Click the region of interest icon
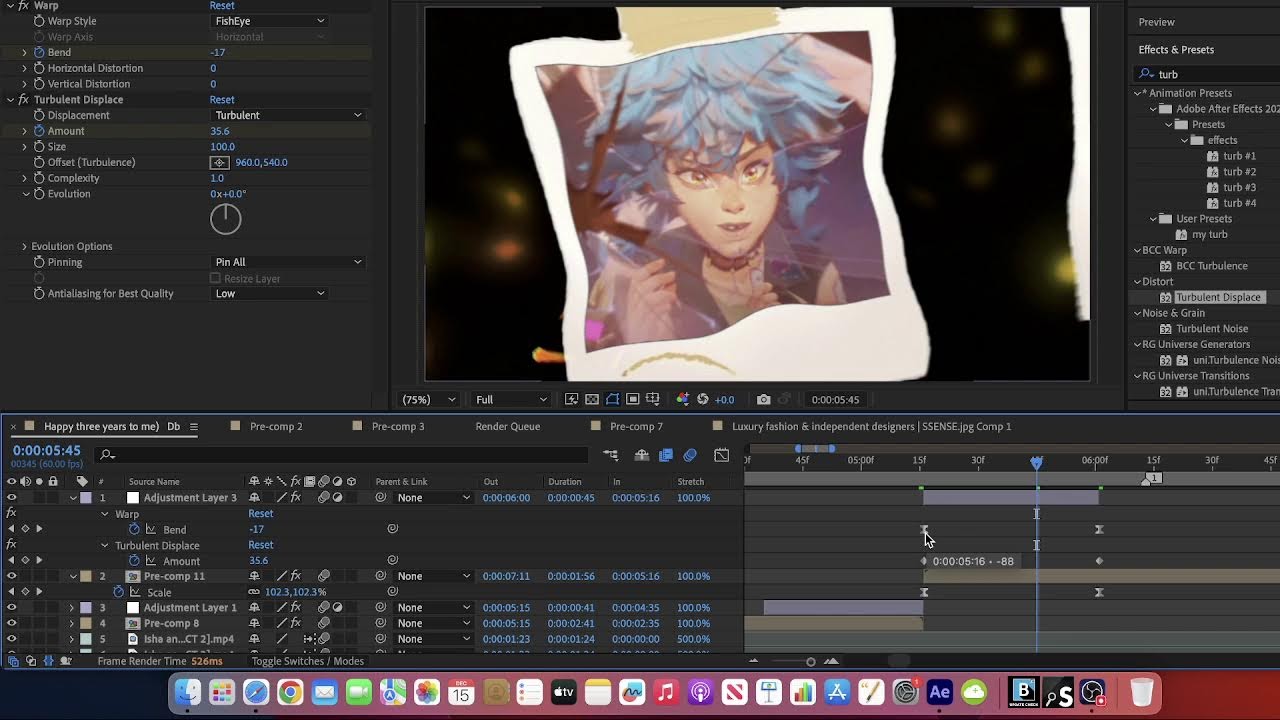This screenshot has height=720, width=1280. 632,399
